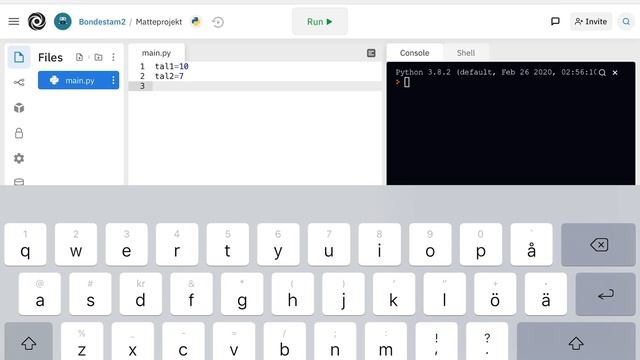Click the Replit spiral logo
This screenshot has width=640, height=360.
[37, 21]
